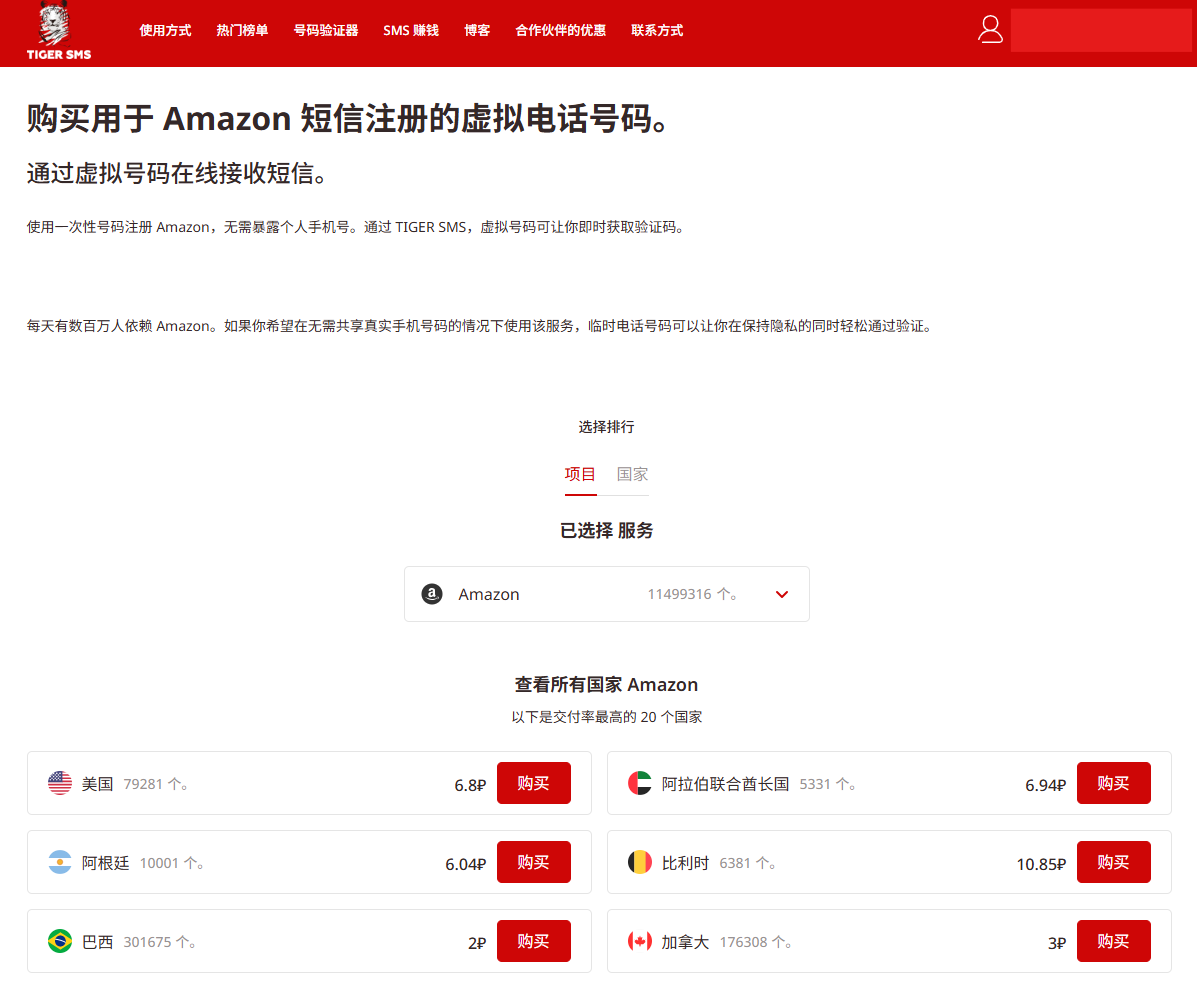Image resolution: width=1197 pixels, height=983 pixels.
Task: Switch to the 国家 tab
Action: 632,474
